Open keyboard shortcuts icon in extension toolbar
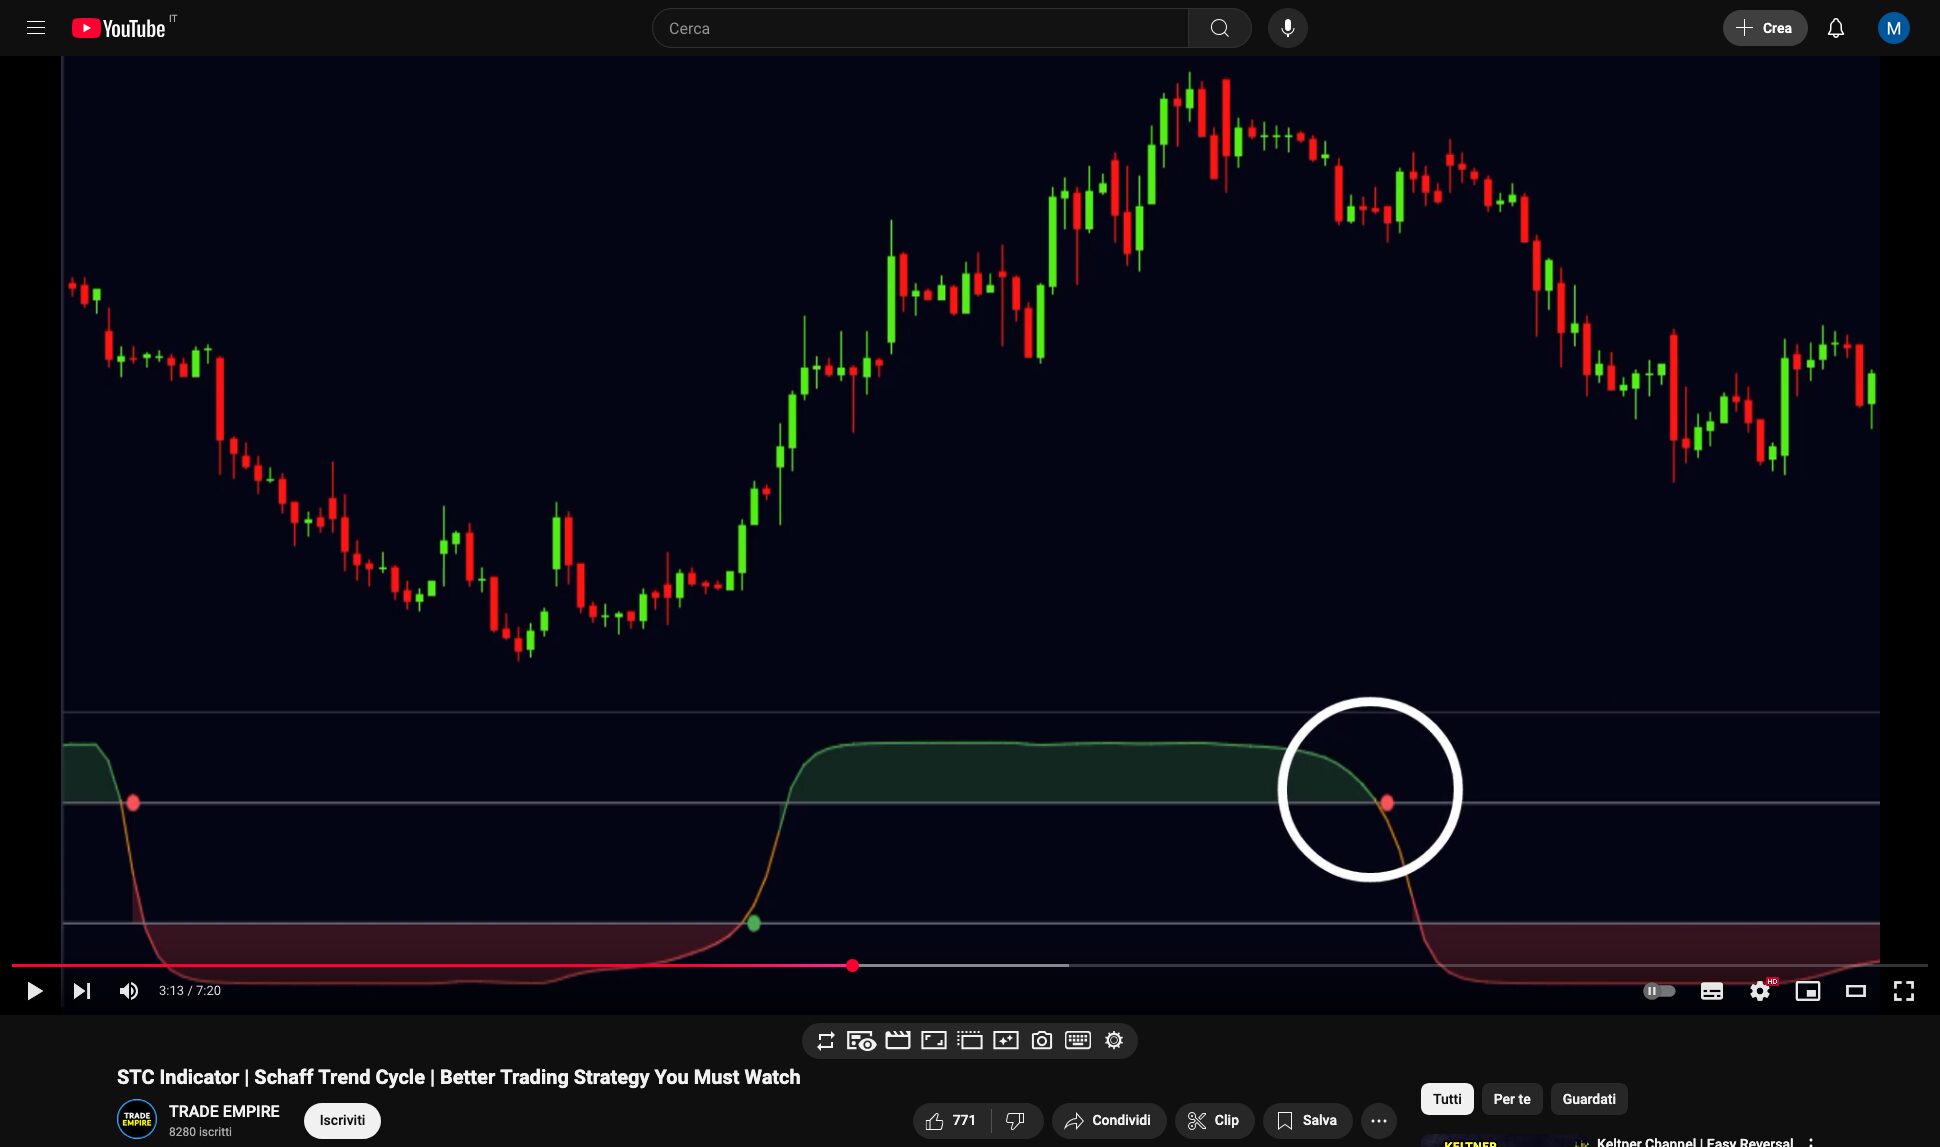The image size is (1940, 1147). click(1077, 1041)
